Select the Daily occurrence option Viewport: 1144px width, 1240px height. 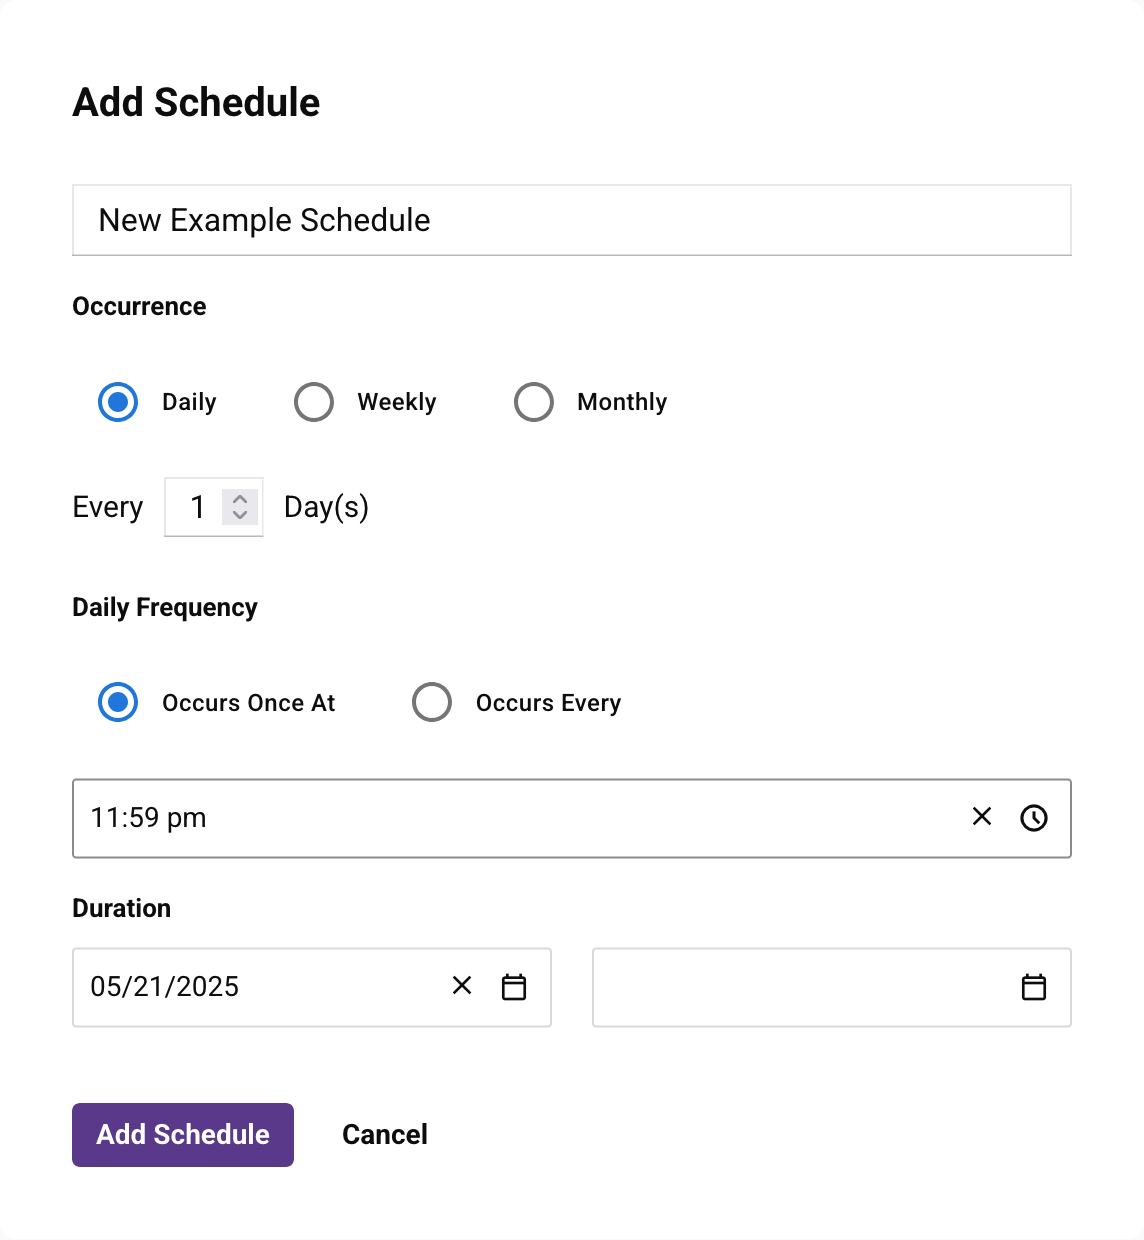tap(117, 402)
